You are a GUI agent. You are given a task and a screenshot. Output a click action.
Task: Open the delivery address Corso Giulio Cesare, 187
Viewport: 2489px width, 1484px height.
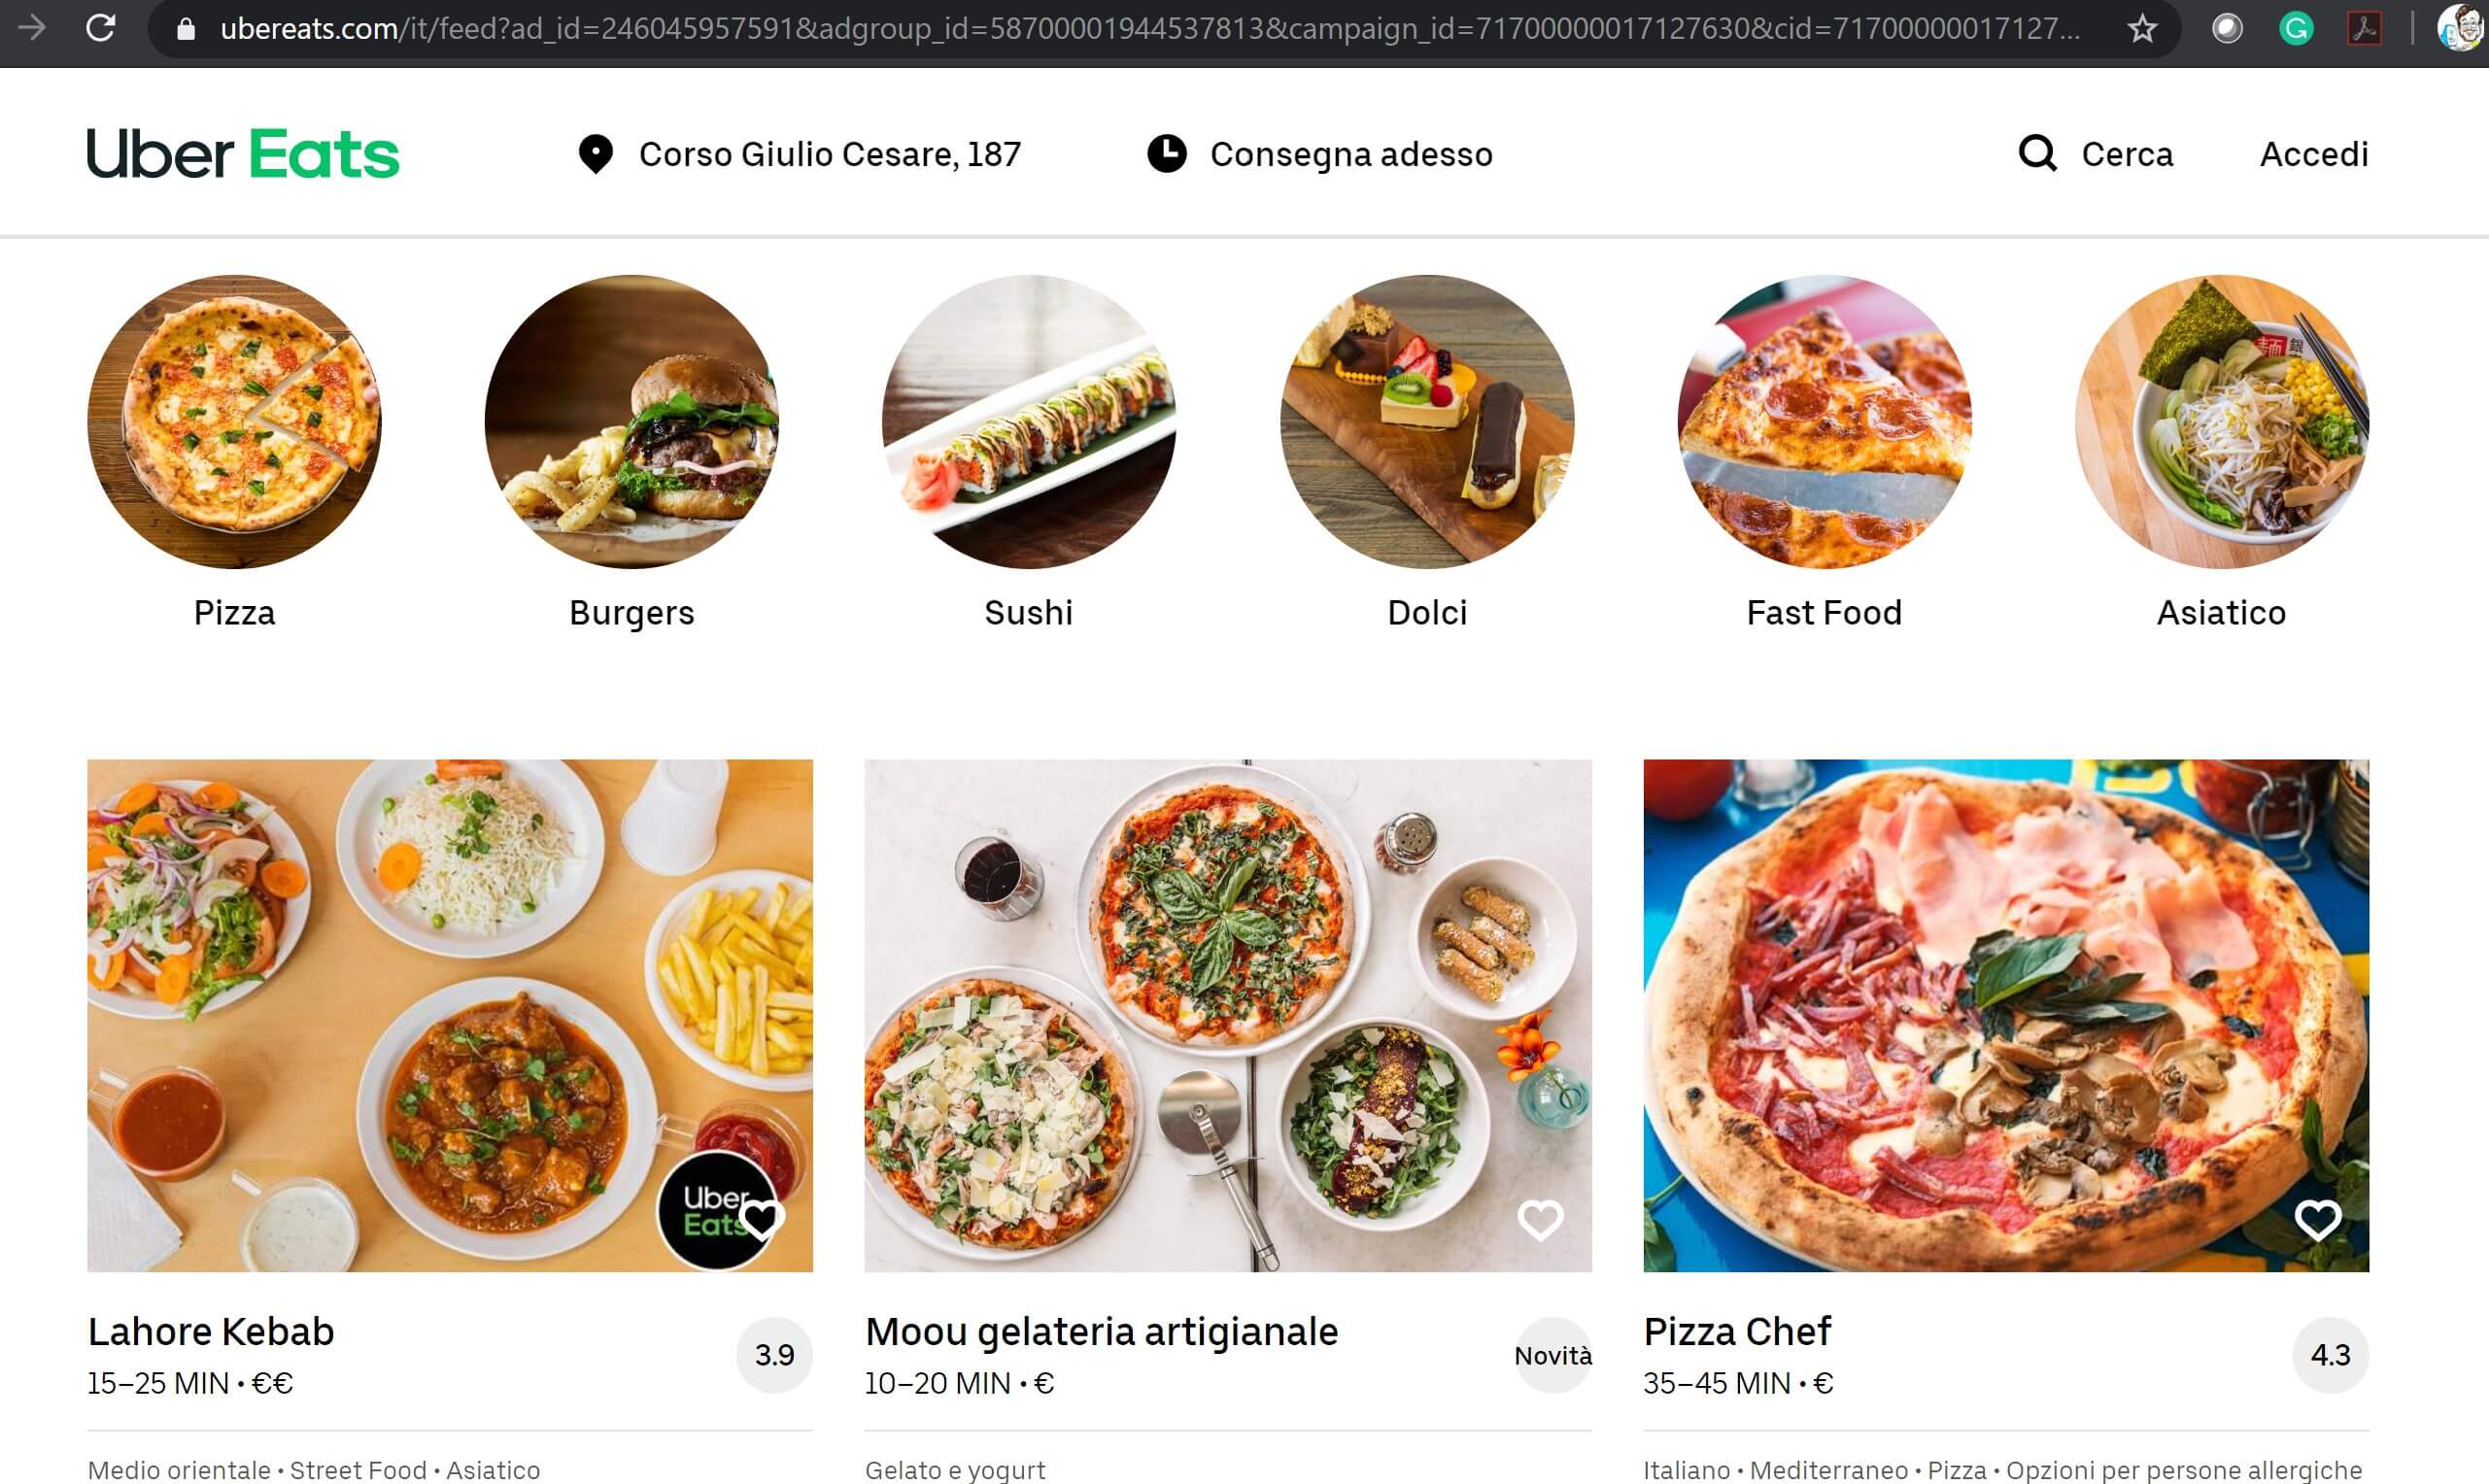pos(829,154)
